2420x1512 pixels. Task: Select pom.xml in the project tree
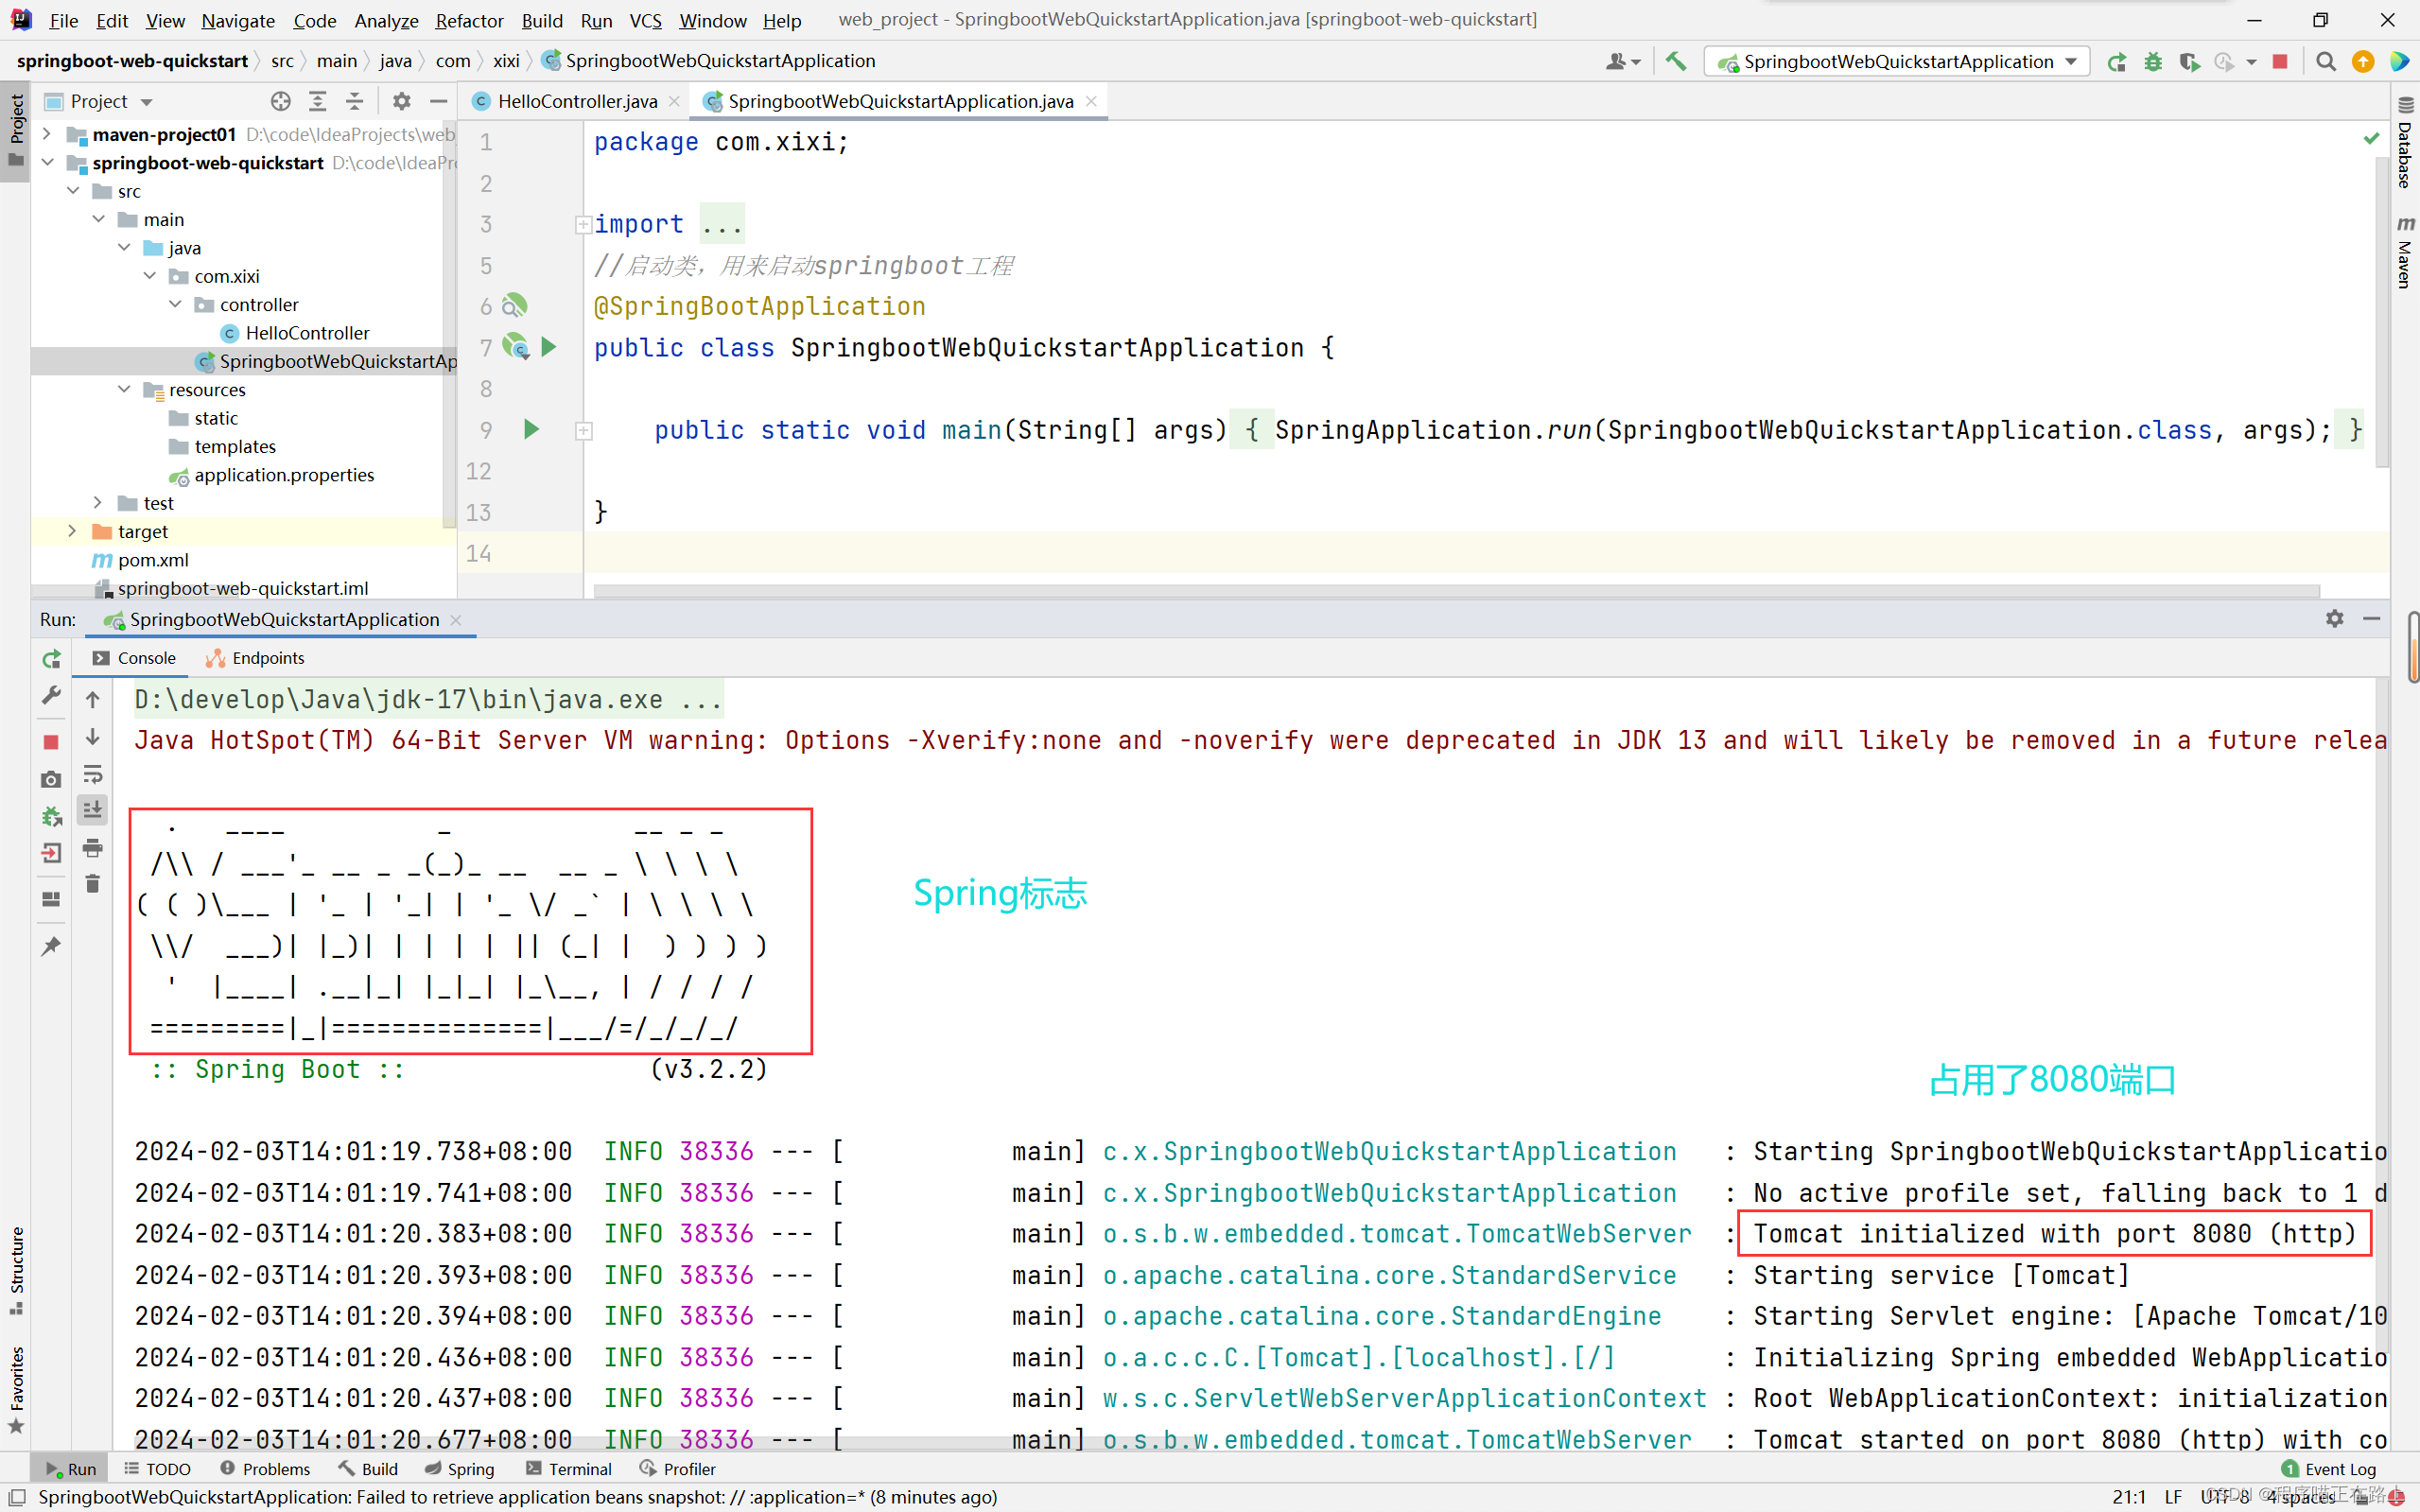[x=152, y=560]
